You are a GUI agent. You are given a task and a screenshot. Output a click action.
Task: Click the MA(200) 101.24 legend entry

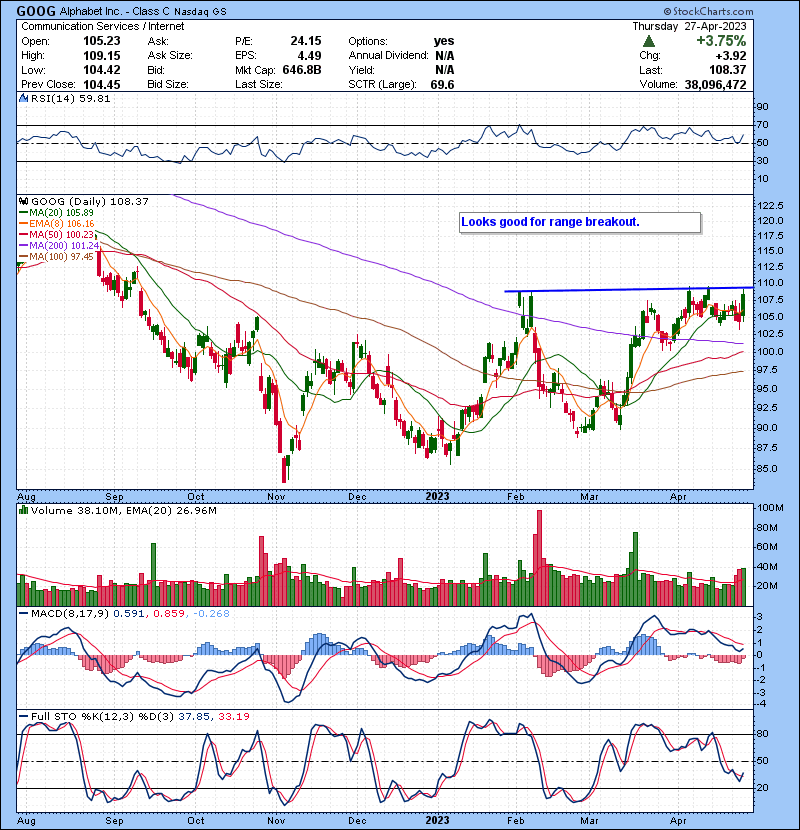pos(59,246)
